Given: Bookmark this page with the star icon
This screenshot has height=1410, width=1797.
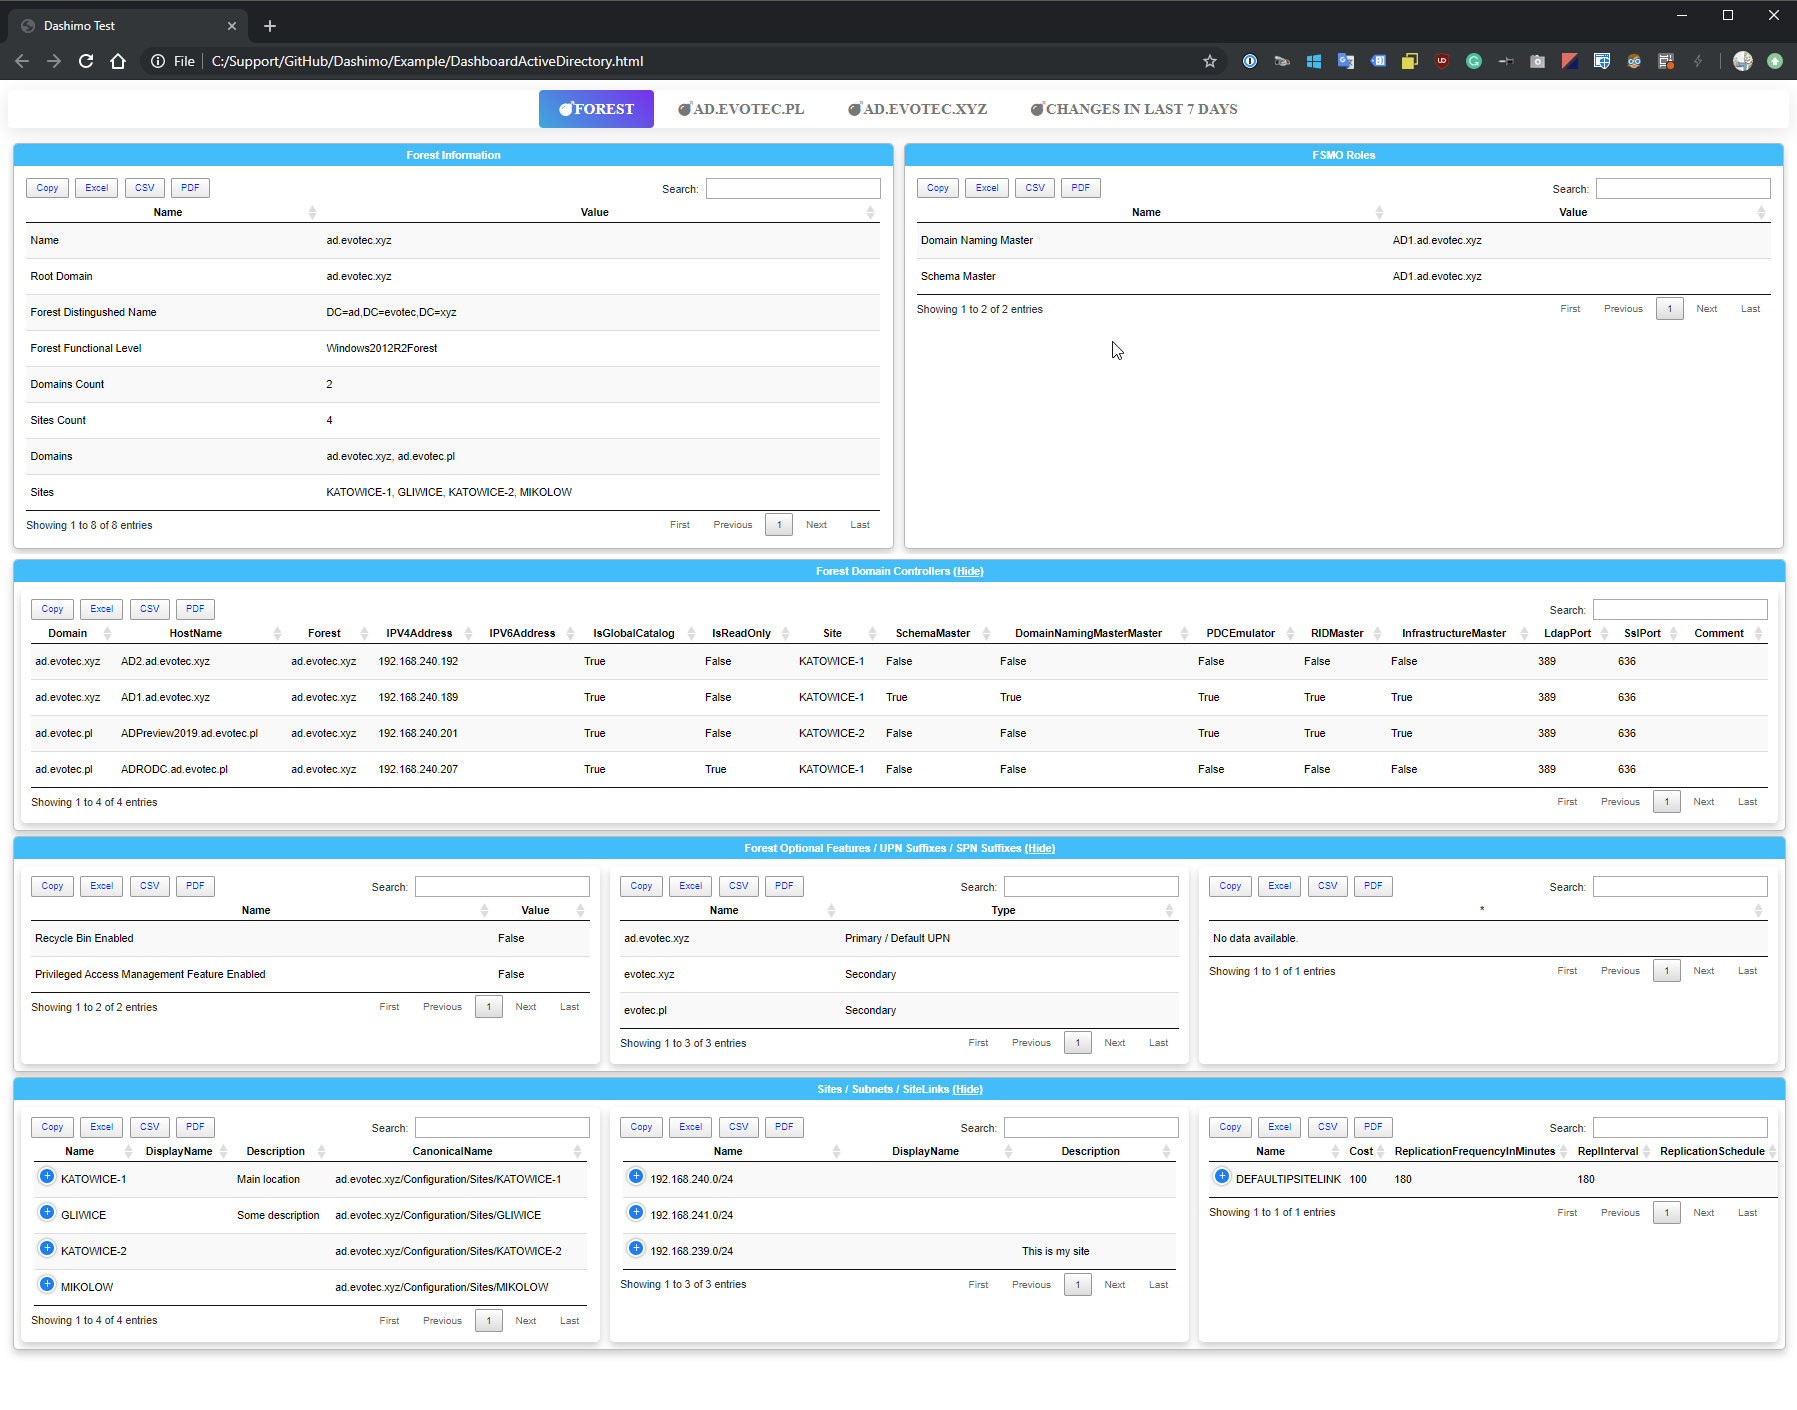Looking at the screenshot, I should click(x=1210, y=61).
